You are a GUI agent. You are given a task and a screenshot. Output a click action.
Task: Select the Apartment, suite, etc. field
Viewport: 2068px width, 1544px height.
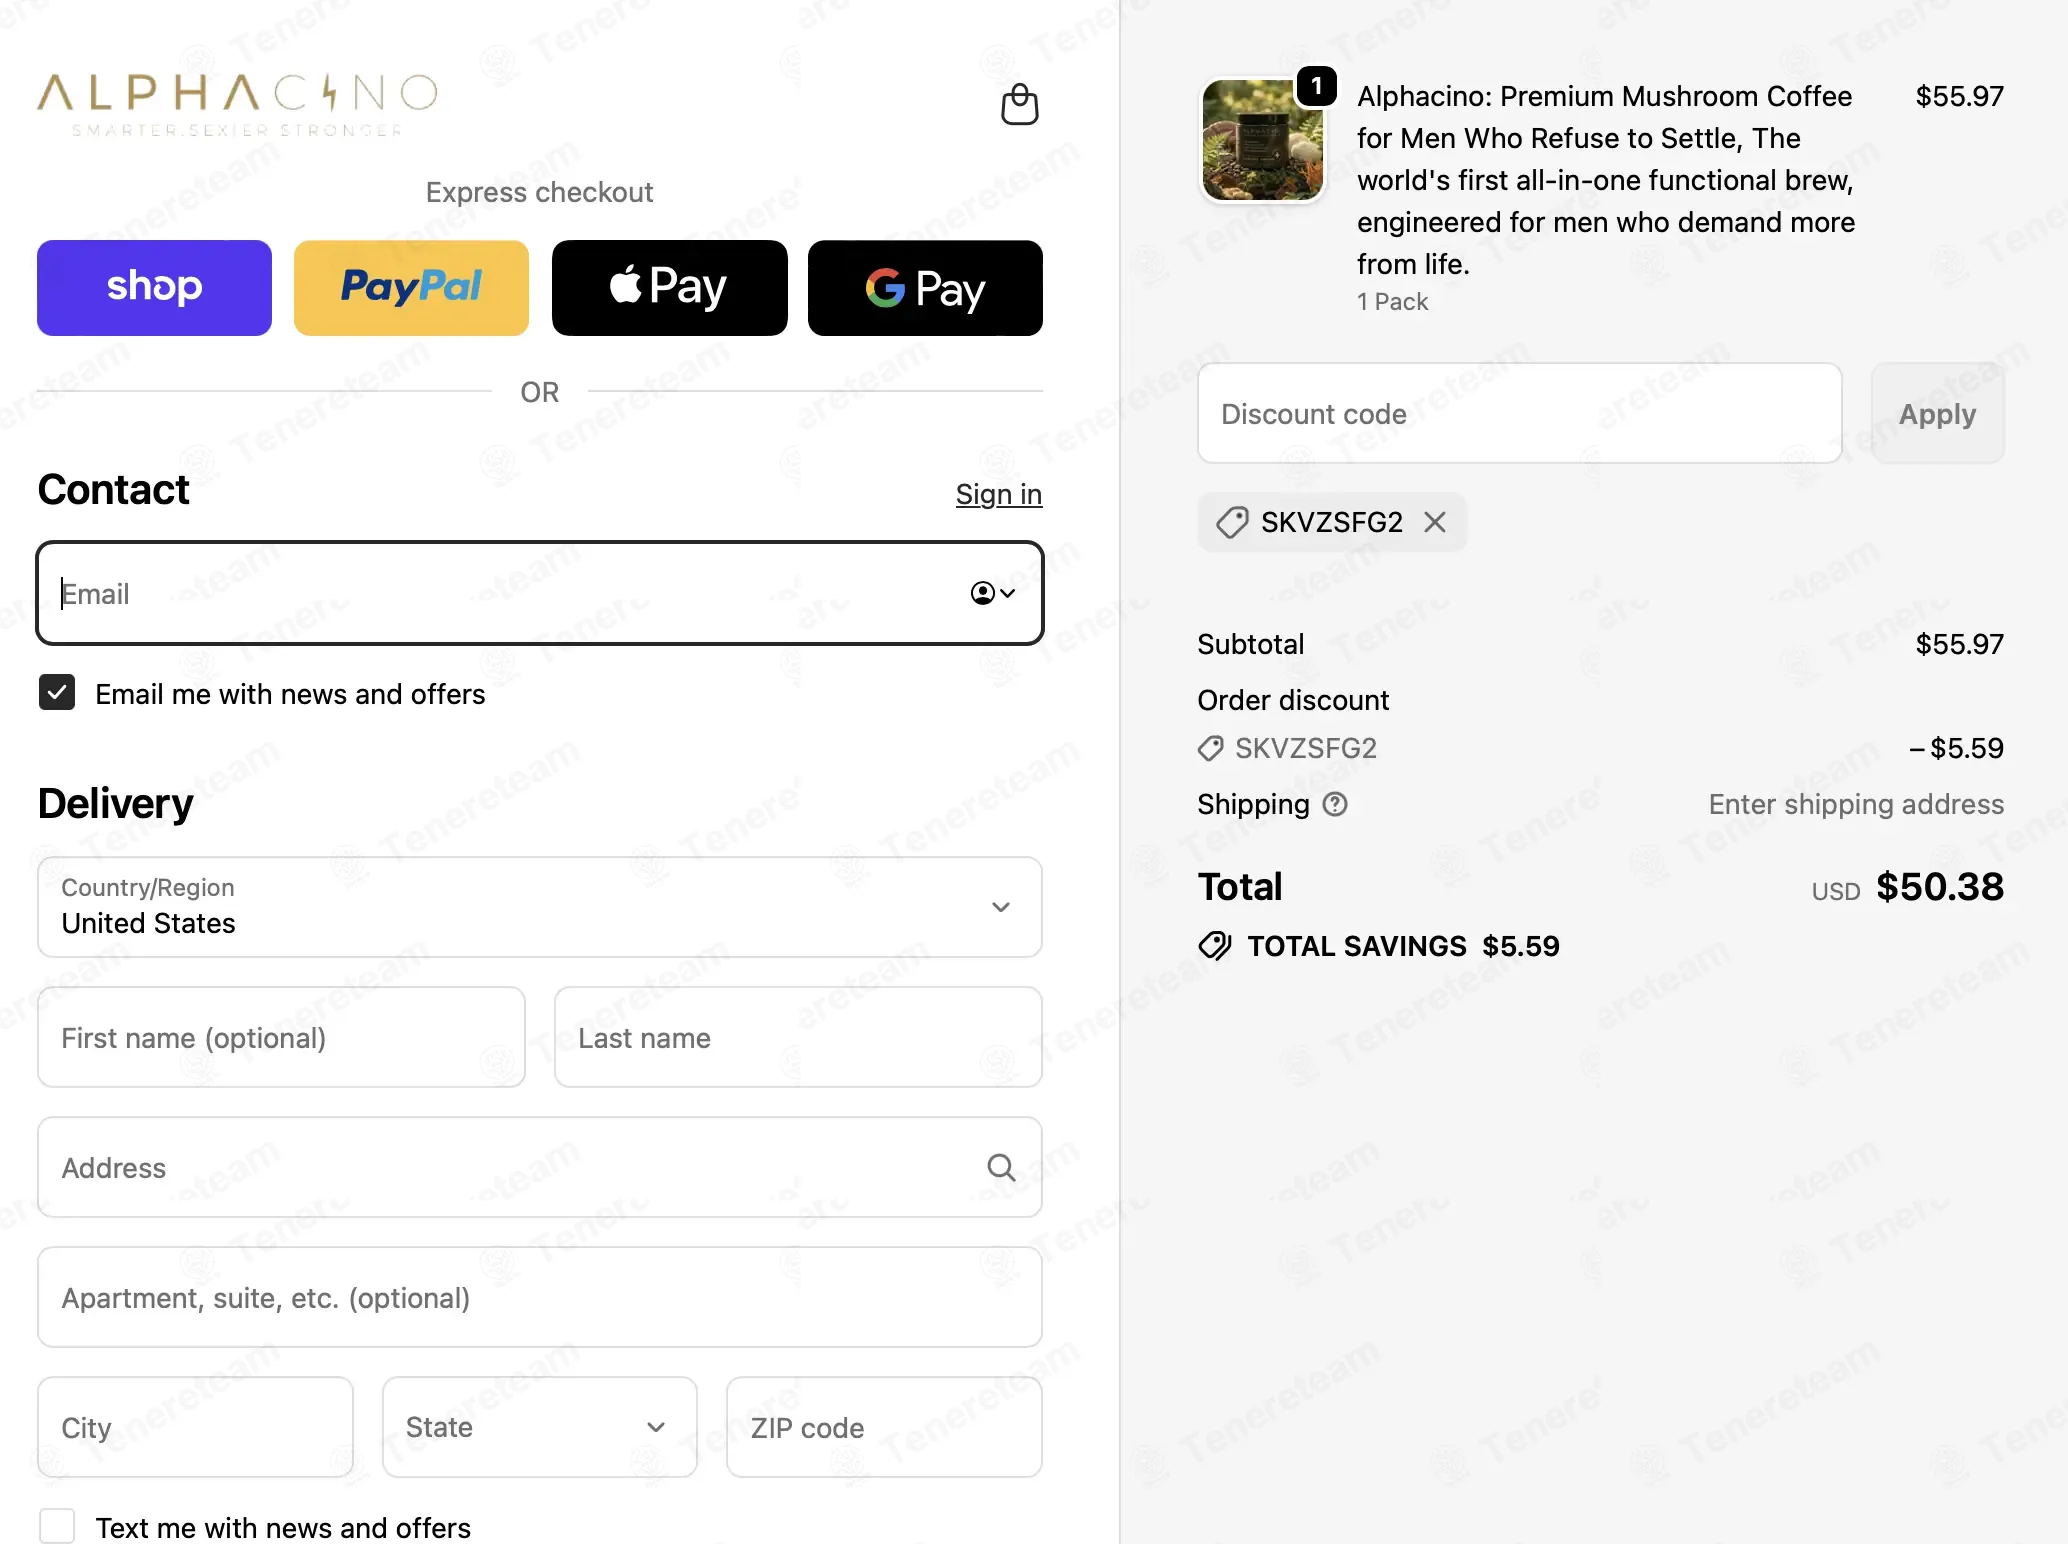click(x=540, y=1297)
